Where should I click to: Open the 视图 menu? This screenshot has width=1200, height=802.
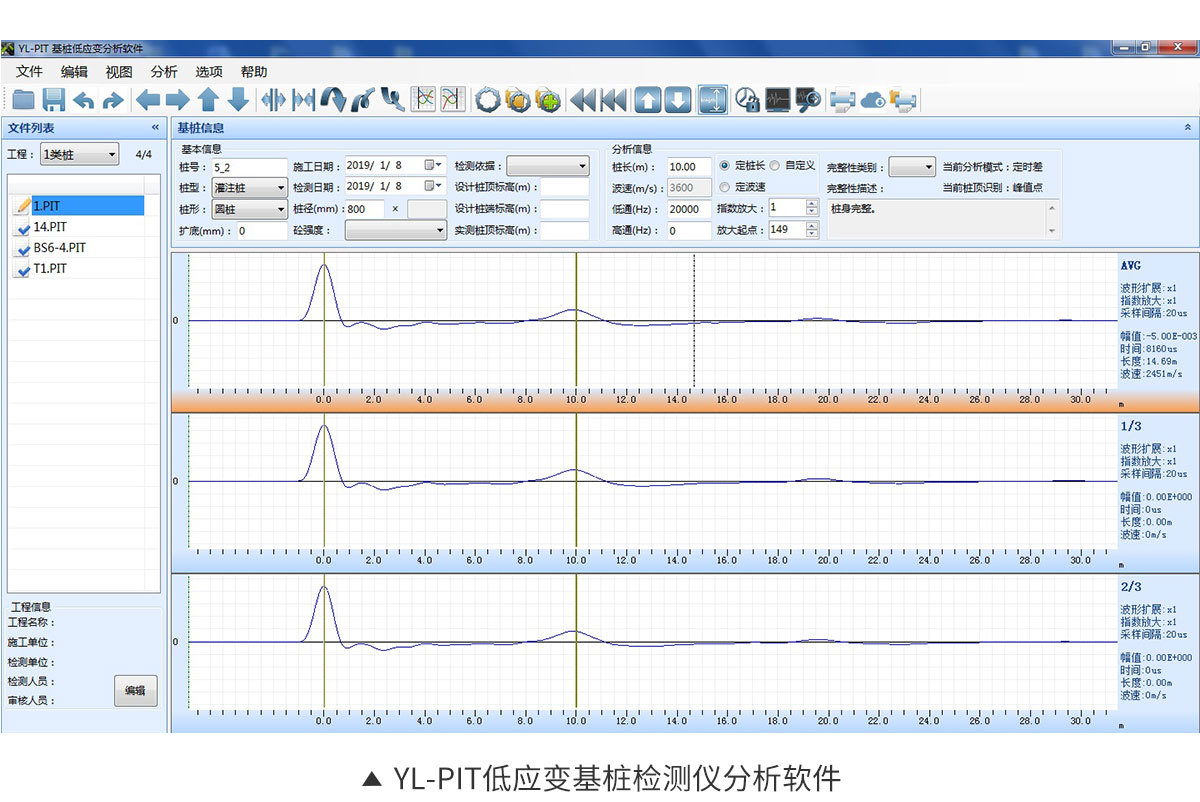click(x=119, y=72)
